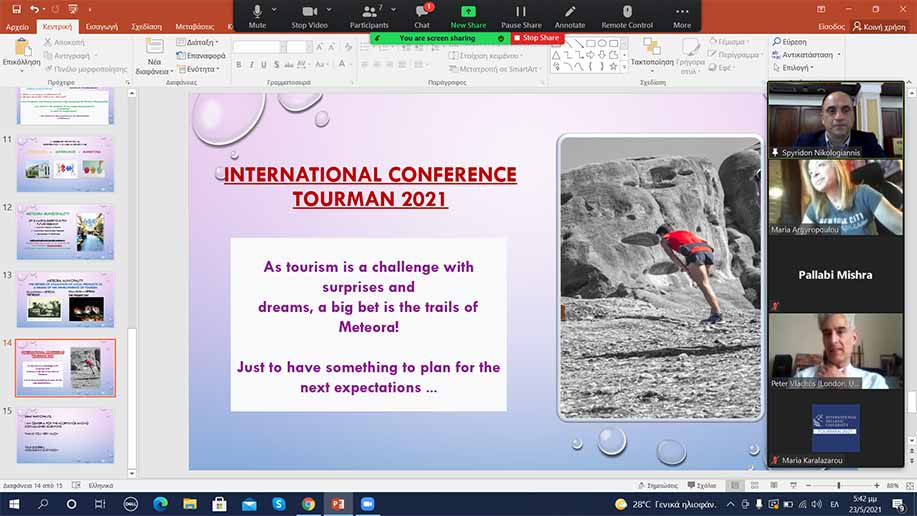Screen dimensions: 917x516
Task: Click zoom-out minus icon in status bar
Action: pyautogui.click(x=808, y=486)
